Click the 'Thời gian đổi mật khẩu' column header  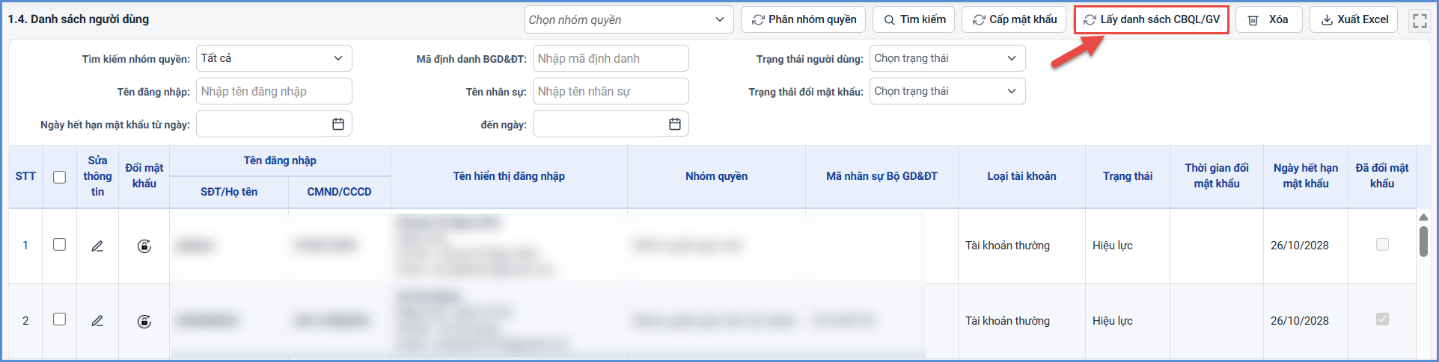click(x=1217, y=177)
